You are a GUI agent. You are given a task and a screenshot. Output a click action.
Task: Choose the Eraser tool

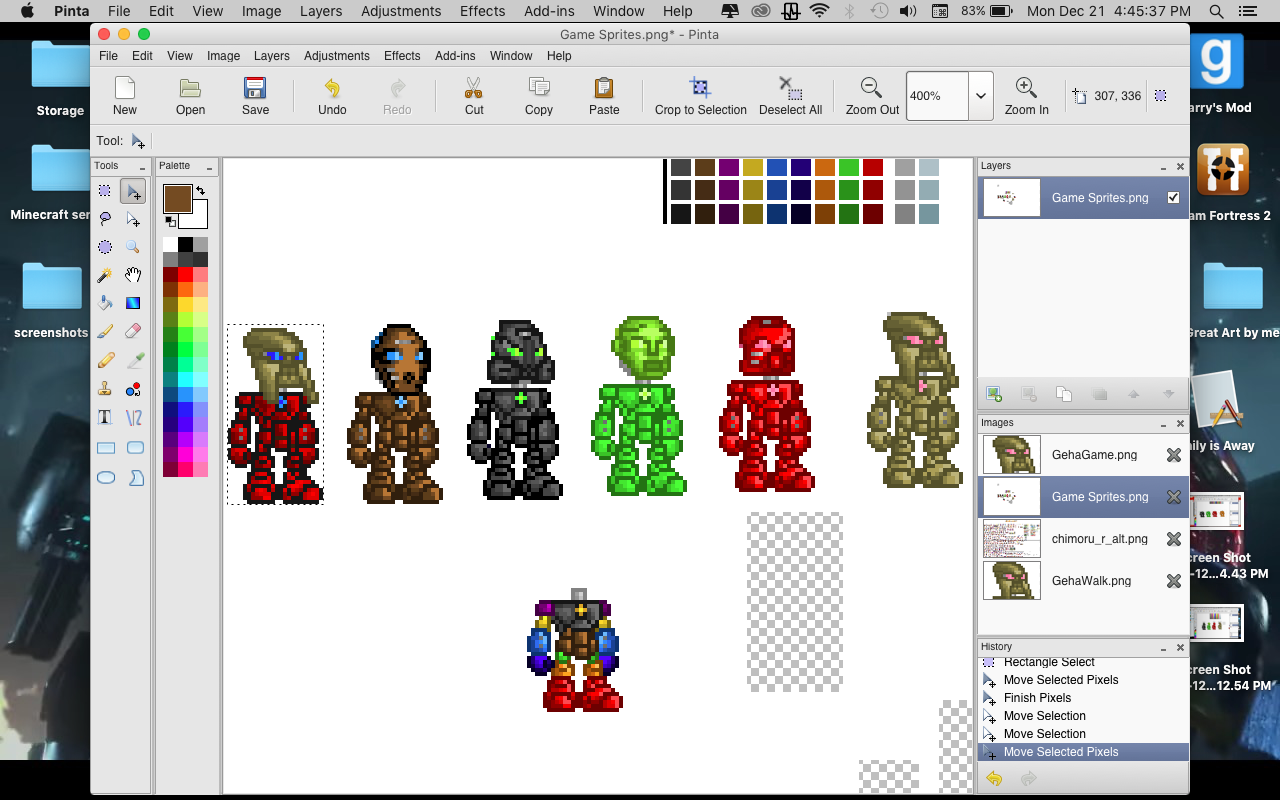133,331
